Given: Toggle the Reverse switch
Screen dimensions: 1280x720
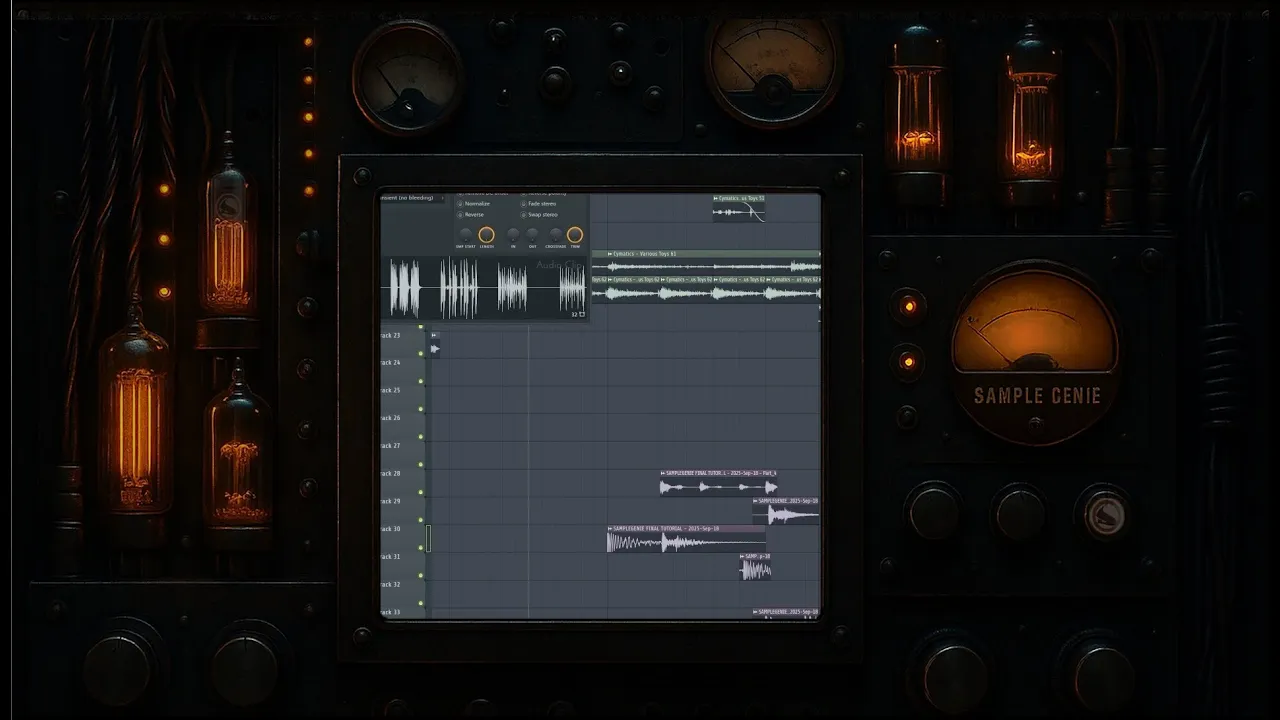Looking at the screenshot, I should coord(460,215).
